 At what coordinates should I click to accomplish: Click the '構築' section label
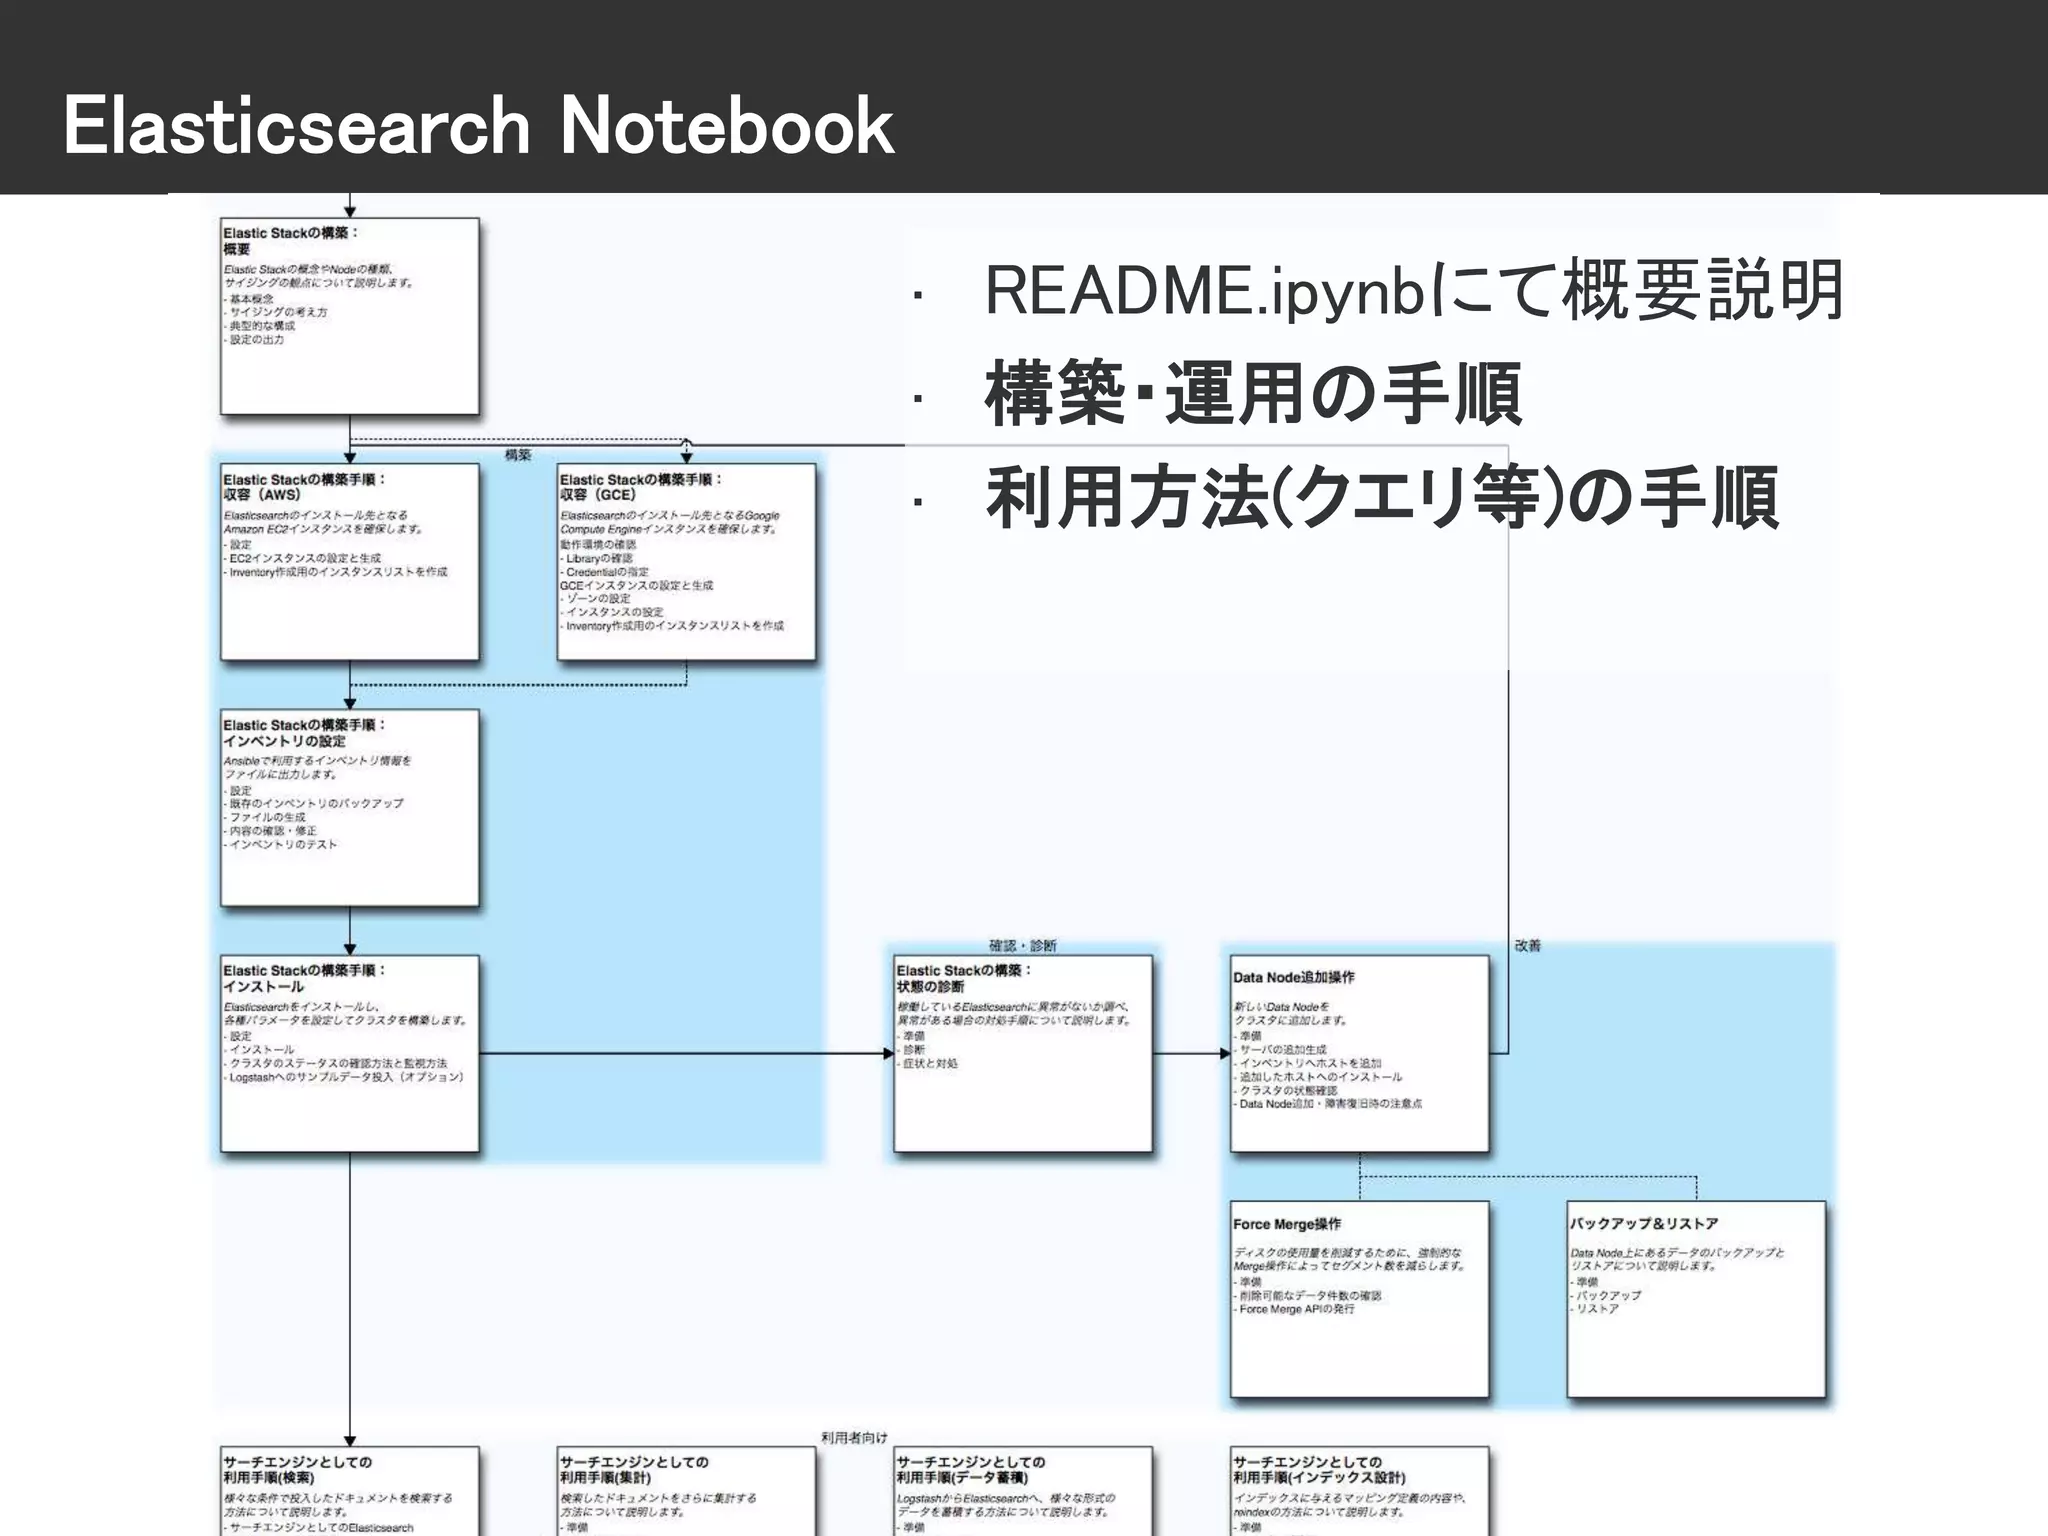[x=518, y=455]
